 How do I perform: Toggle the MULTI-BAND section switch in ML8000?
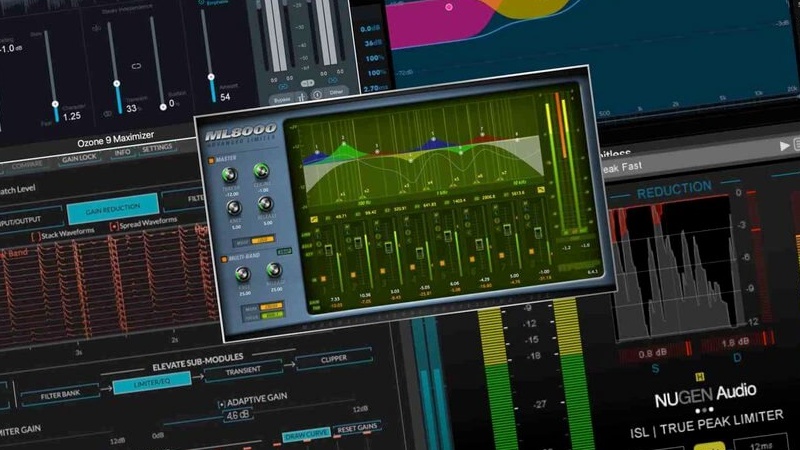coord(223,260)
